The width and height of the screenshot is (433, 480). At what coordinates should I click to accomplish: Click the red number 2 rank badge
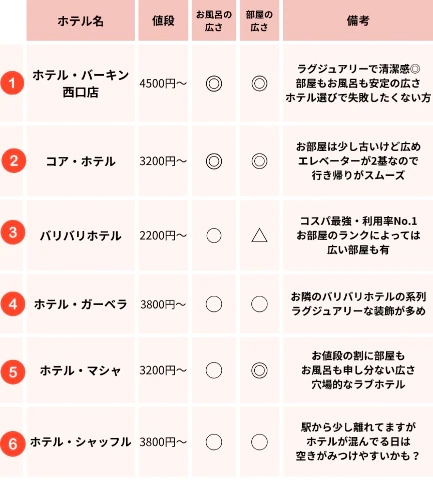click(x=13, y=161)
